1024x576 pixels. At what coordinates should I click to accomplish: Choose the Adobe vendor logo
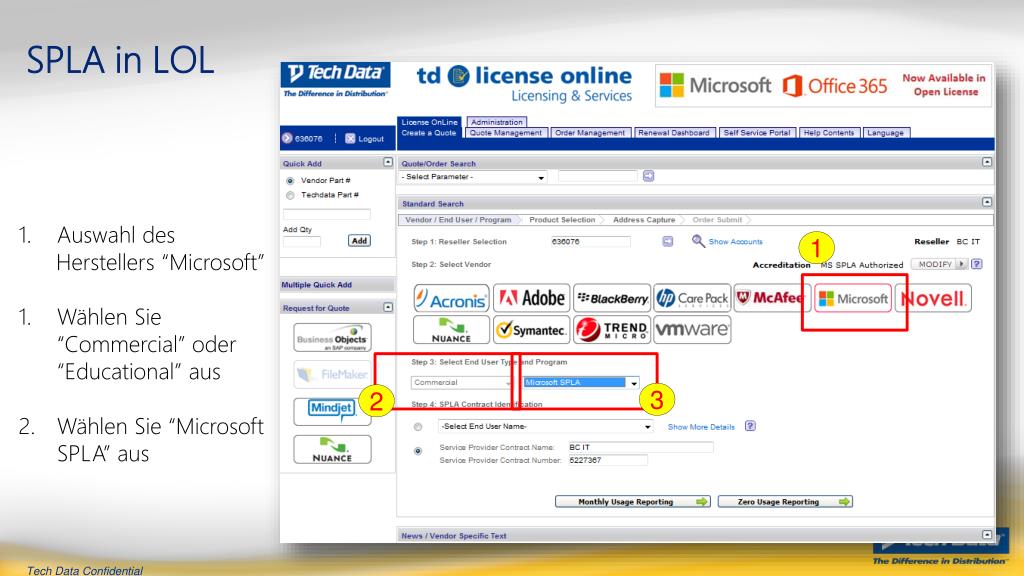pos(532,298)
